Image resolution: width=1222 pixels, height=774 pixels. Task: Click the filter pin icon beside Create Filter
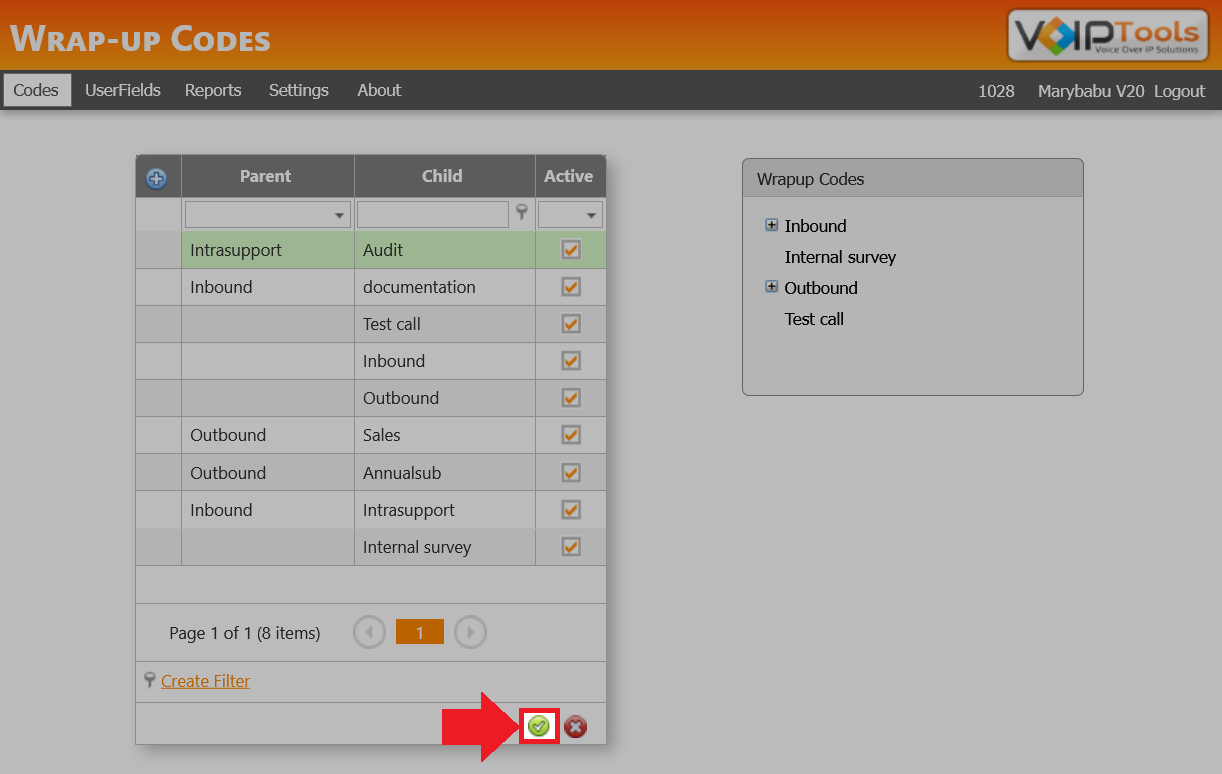pos(152,680)
